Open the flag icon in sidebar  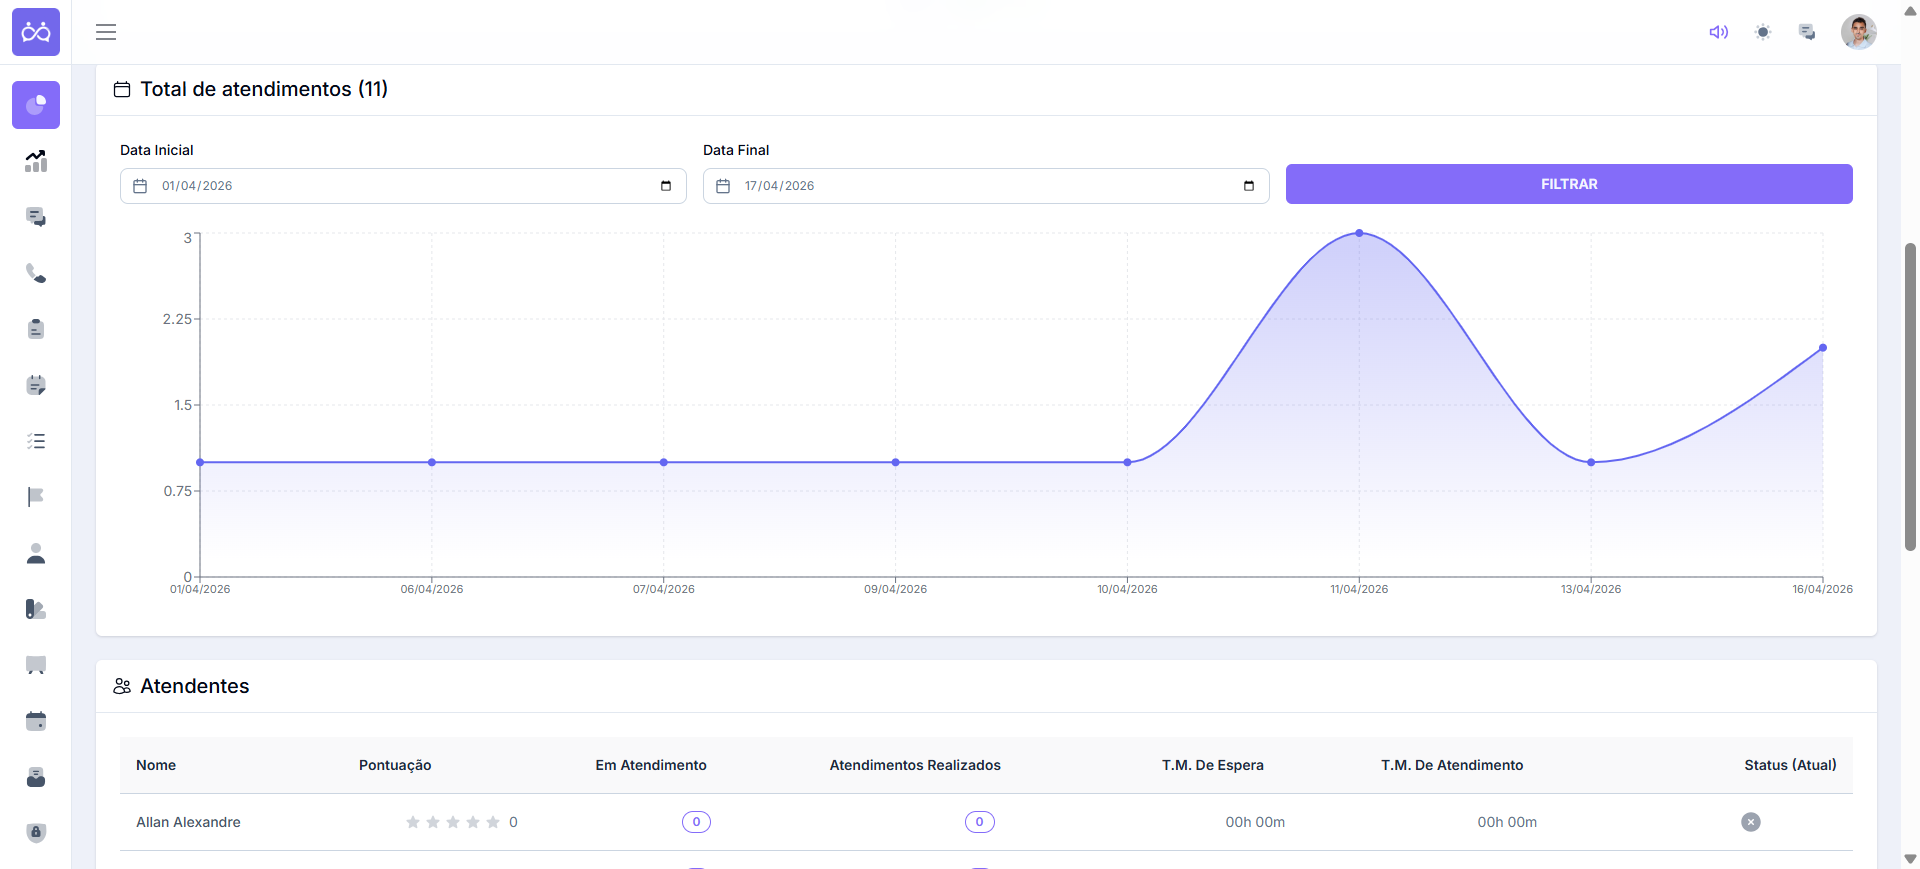36,497
